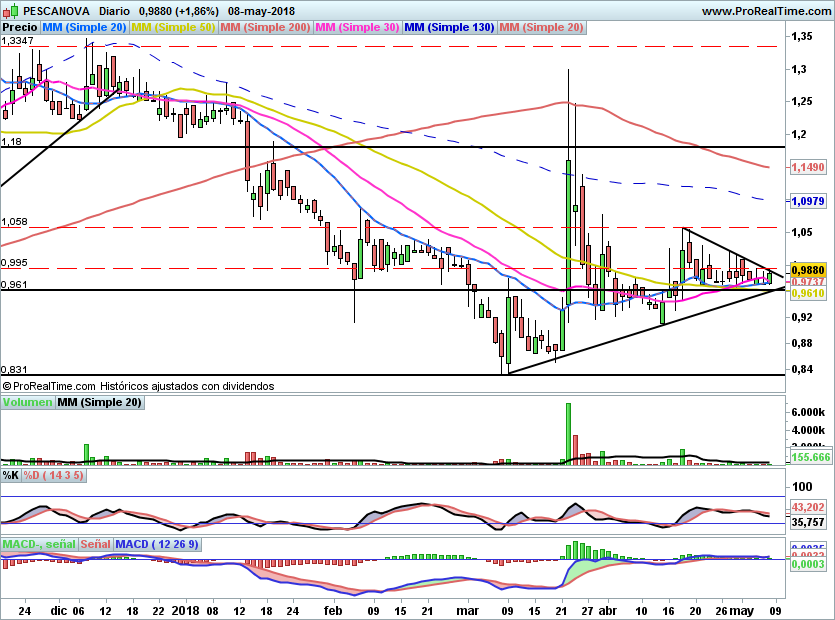Open the MM (Simple 200) label

click(x=265, y=28)
